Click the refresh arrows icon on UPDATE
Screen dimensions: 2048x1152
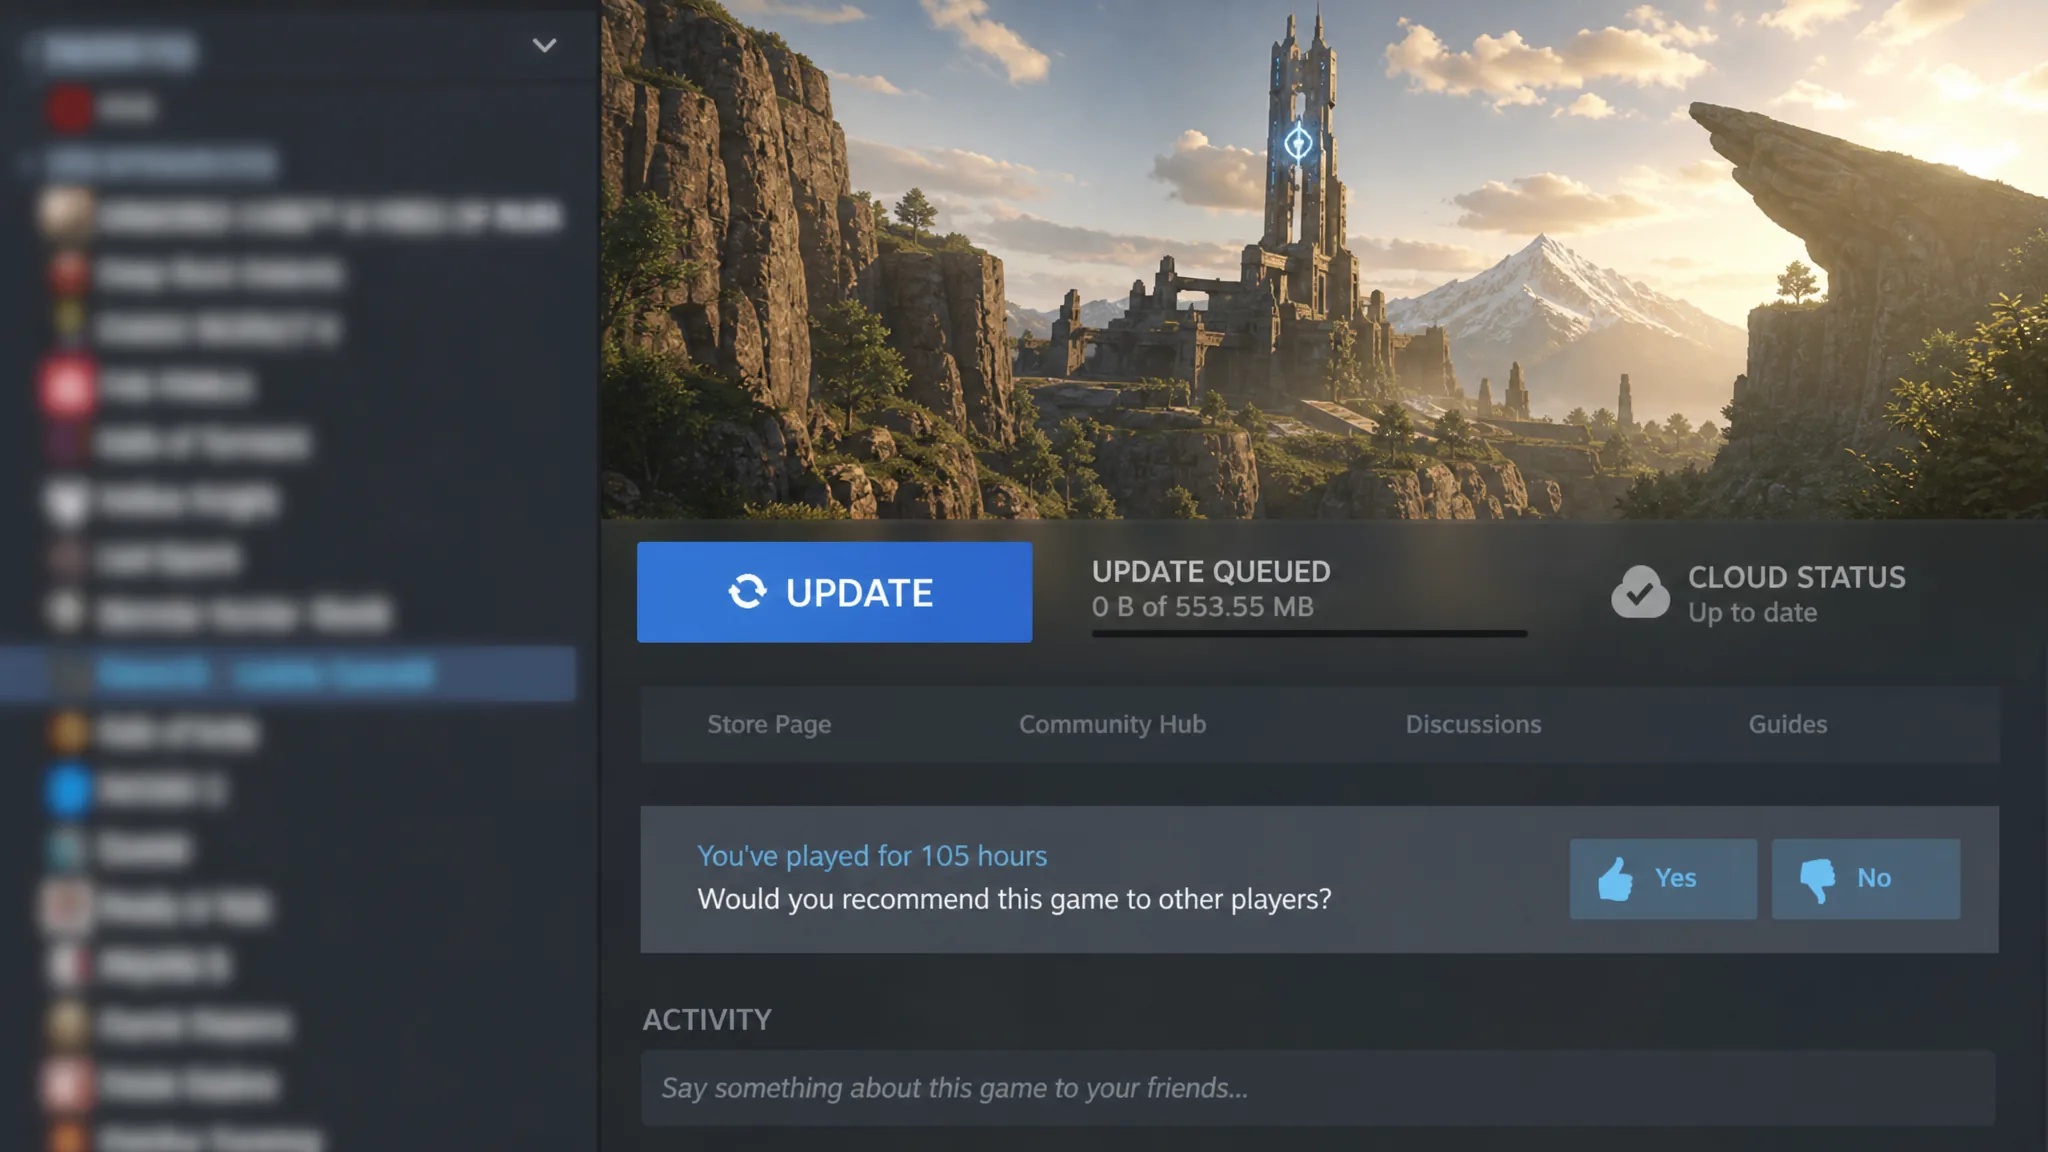[747, 592]
